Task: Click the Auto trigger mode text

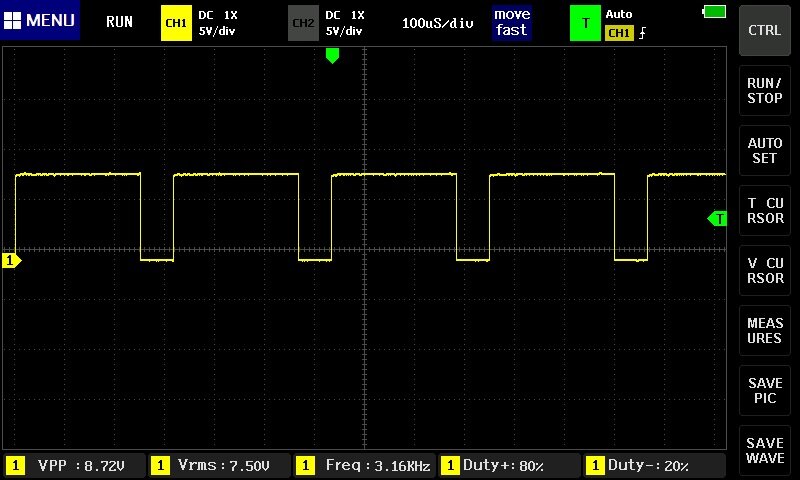Action: tap(619, 14)
